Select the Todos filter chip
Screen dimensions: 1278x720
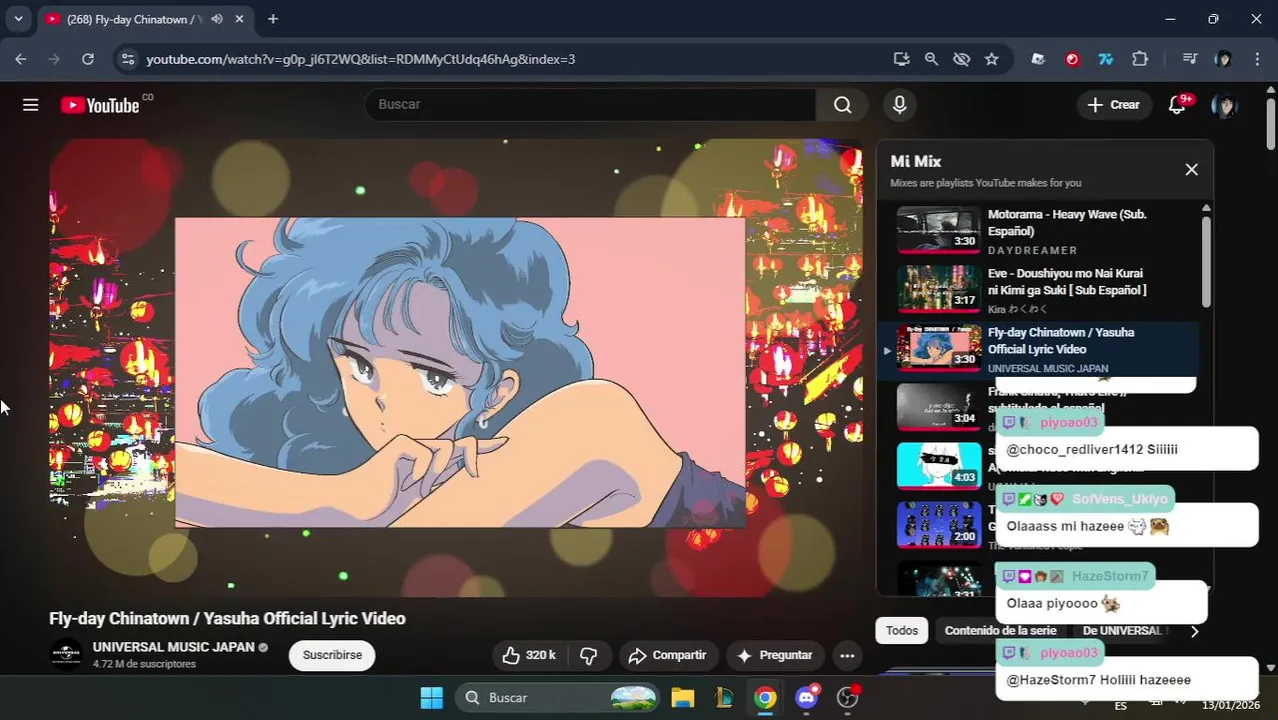click(x=901, y=631)
